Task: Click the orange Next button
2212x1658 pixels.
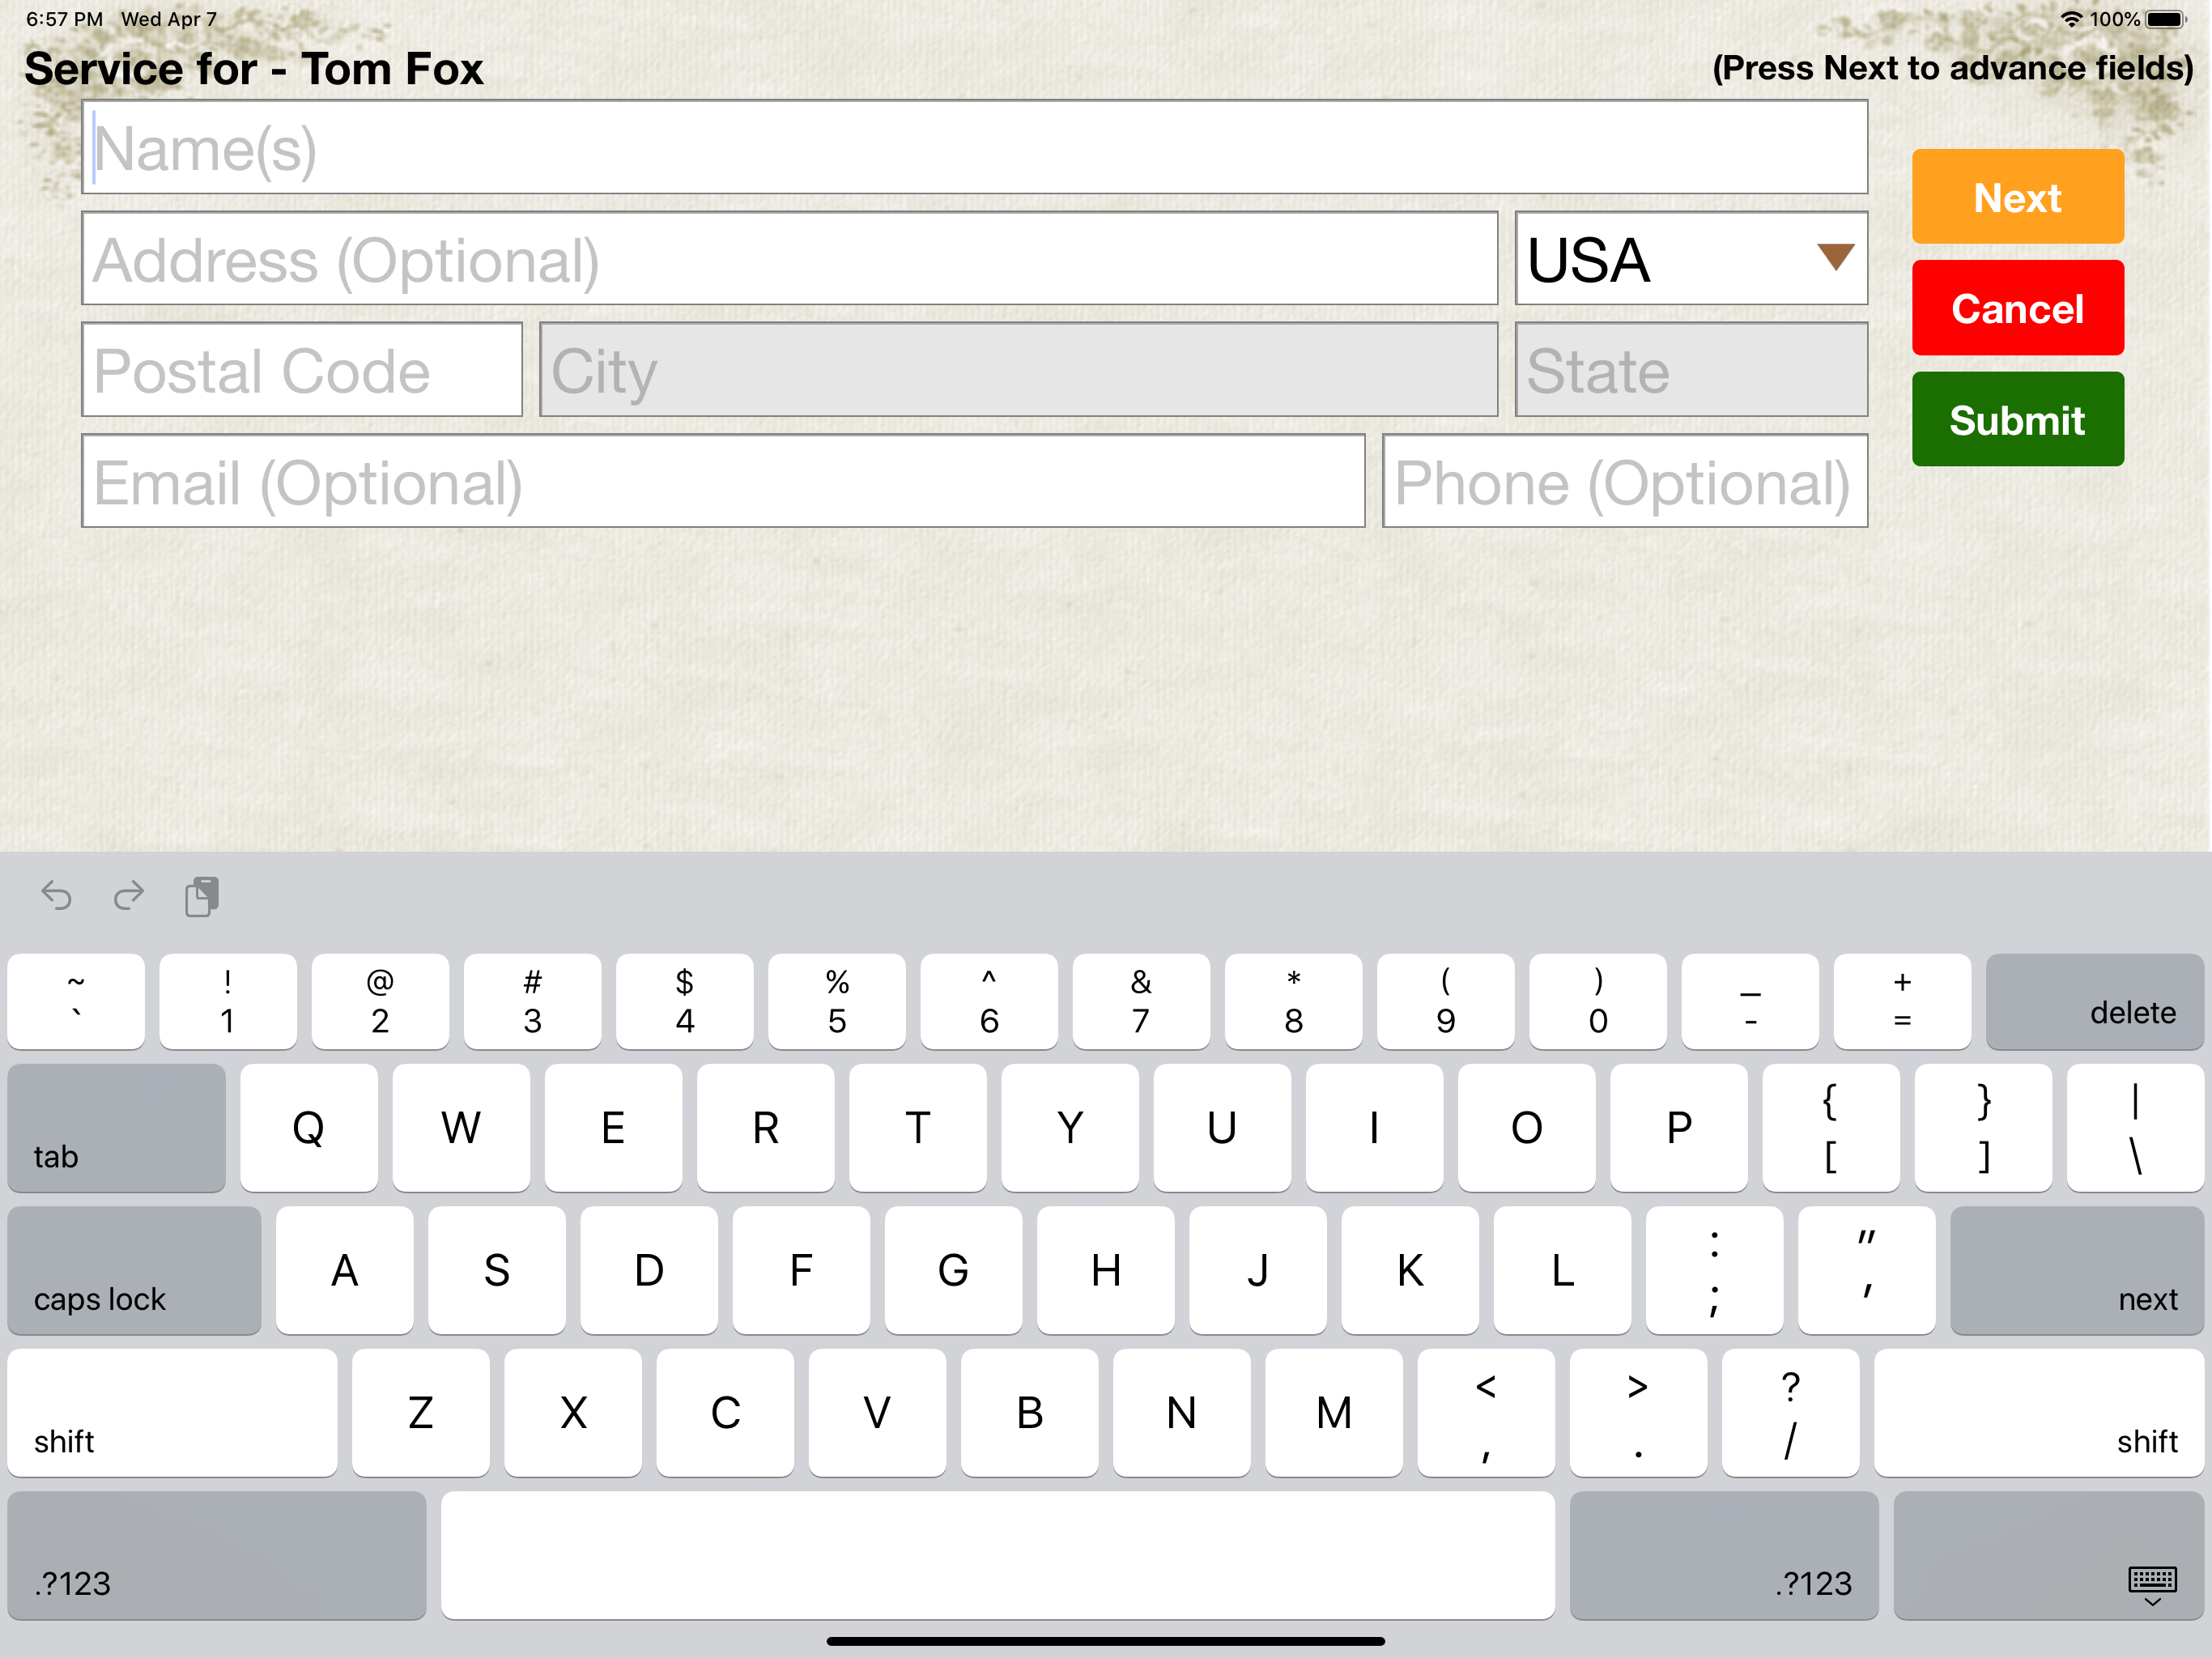Action: tap(2017, 197)
